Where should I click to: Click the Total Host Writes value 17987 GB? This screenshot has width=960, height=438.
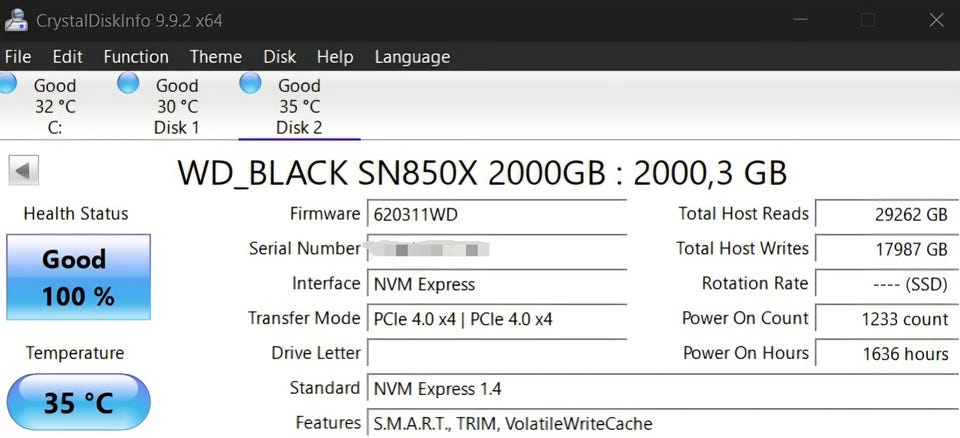click(x=887, y=249)
